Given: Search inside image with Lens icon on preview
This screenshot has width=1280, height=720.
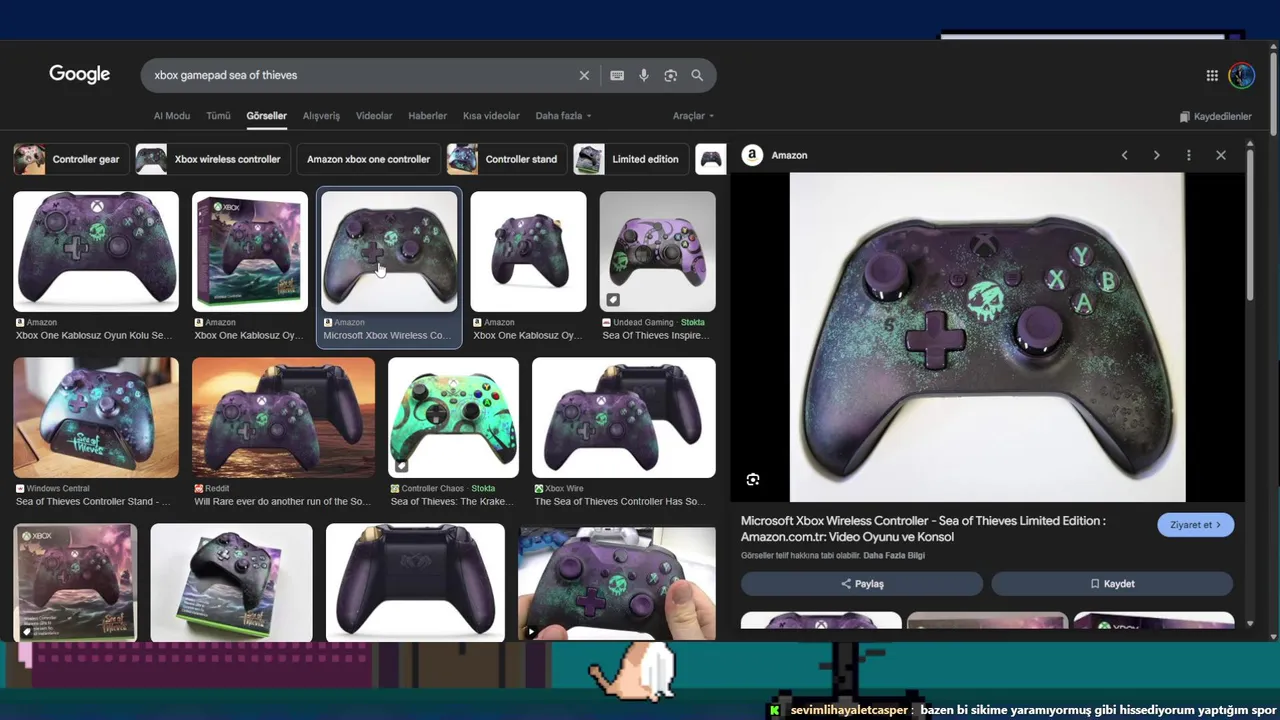Looking at the screenshot, I should pos(753,480).
